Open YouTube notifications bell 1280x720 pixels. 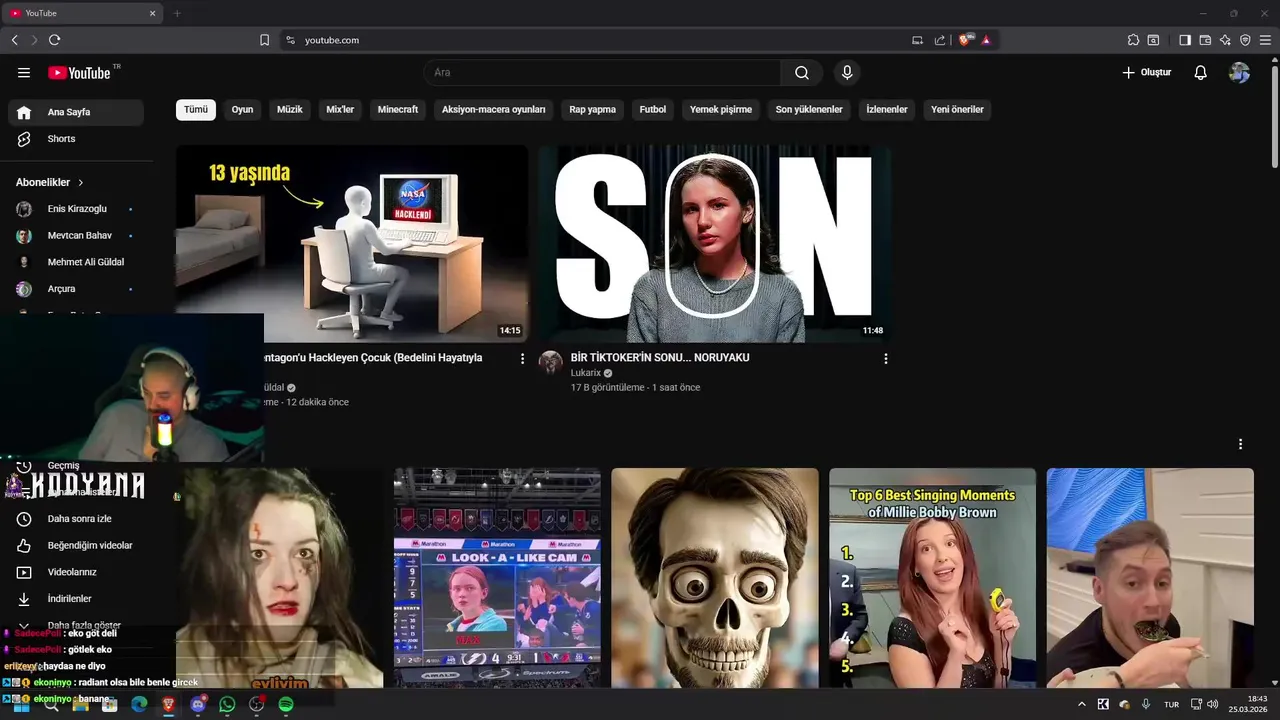[1201, 73]
